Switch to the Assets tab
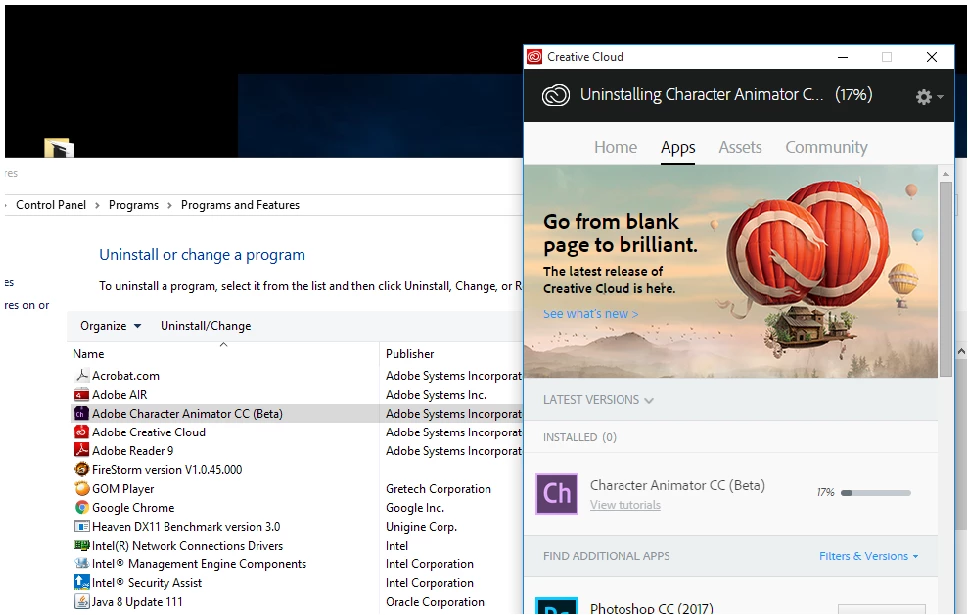The image size is (968, 615). tap(740, 147)
